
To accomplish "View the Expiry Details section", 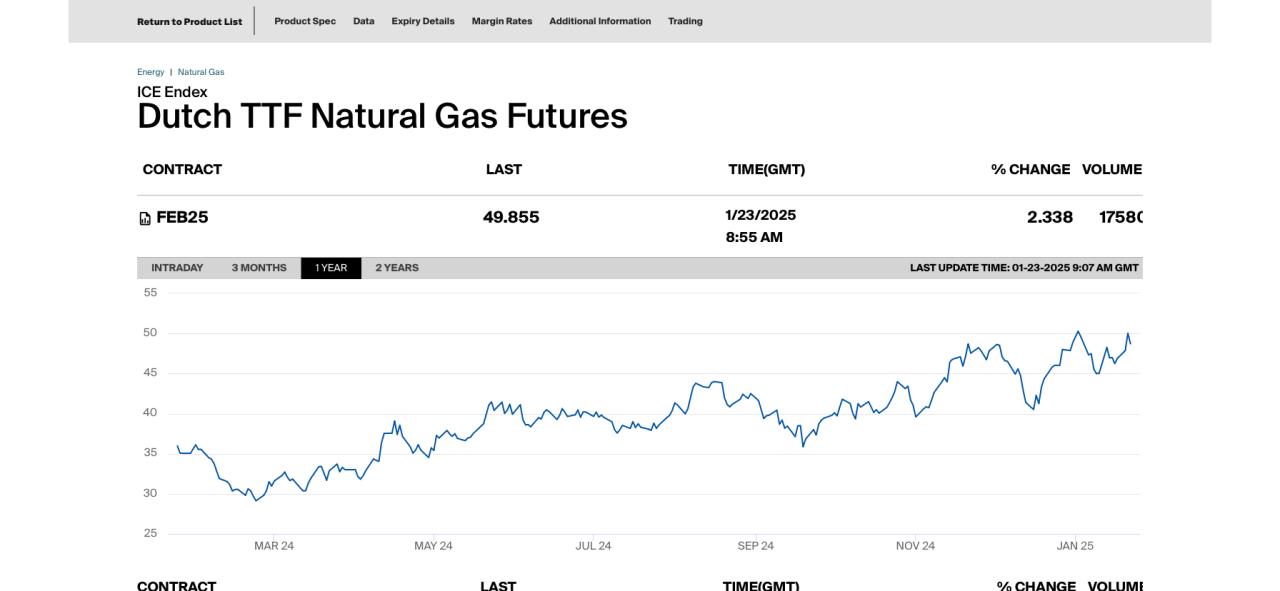I will [x=423, y=21].
